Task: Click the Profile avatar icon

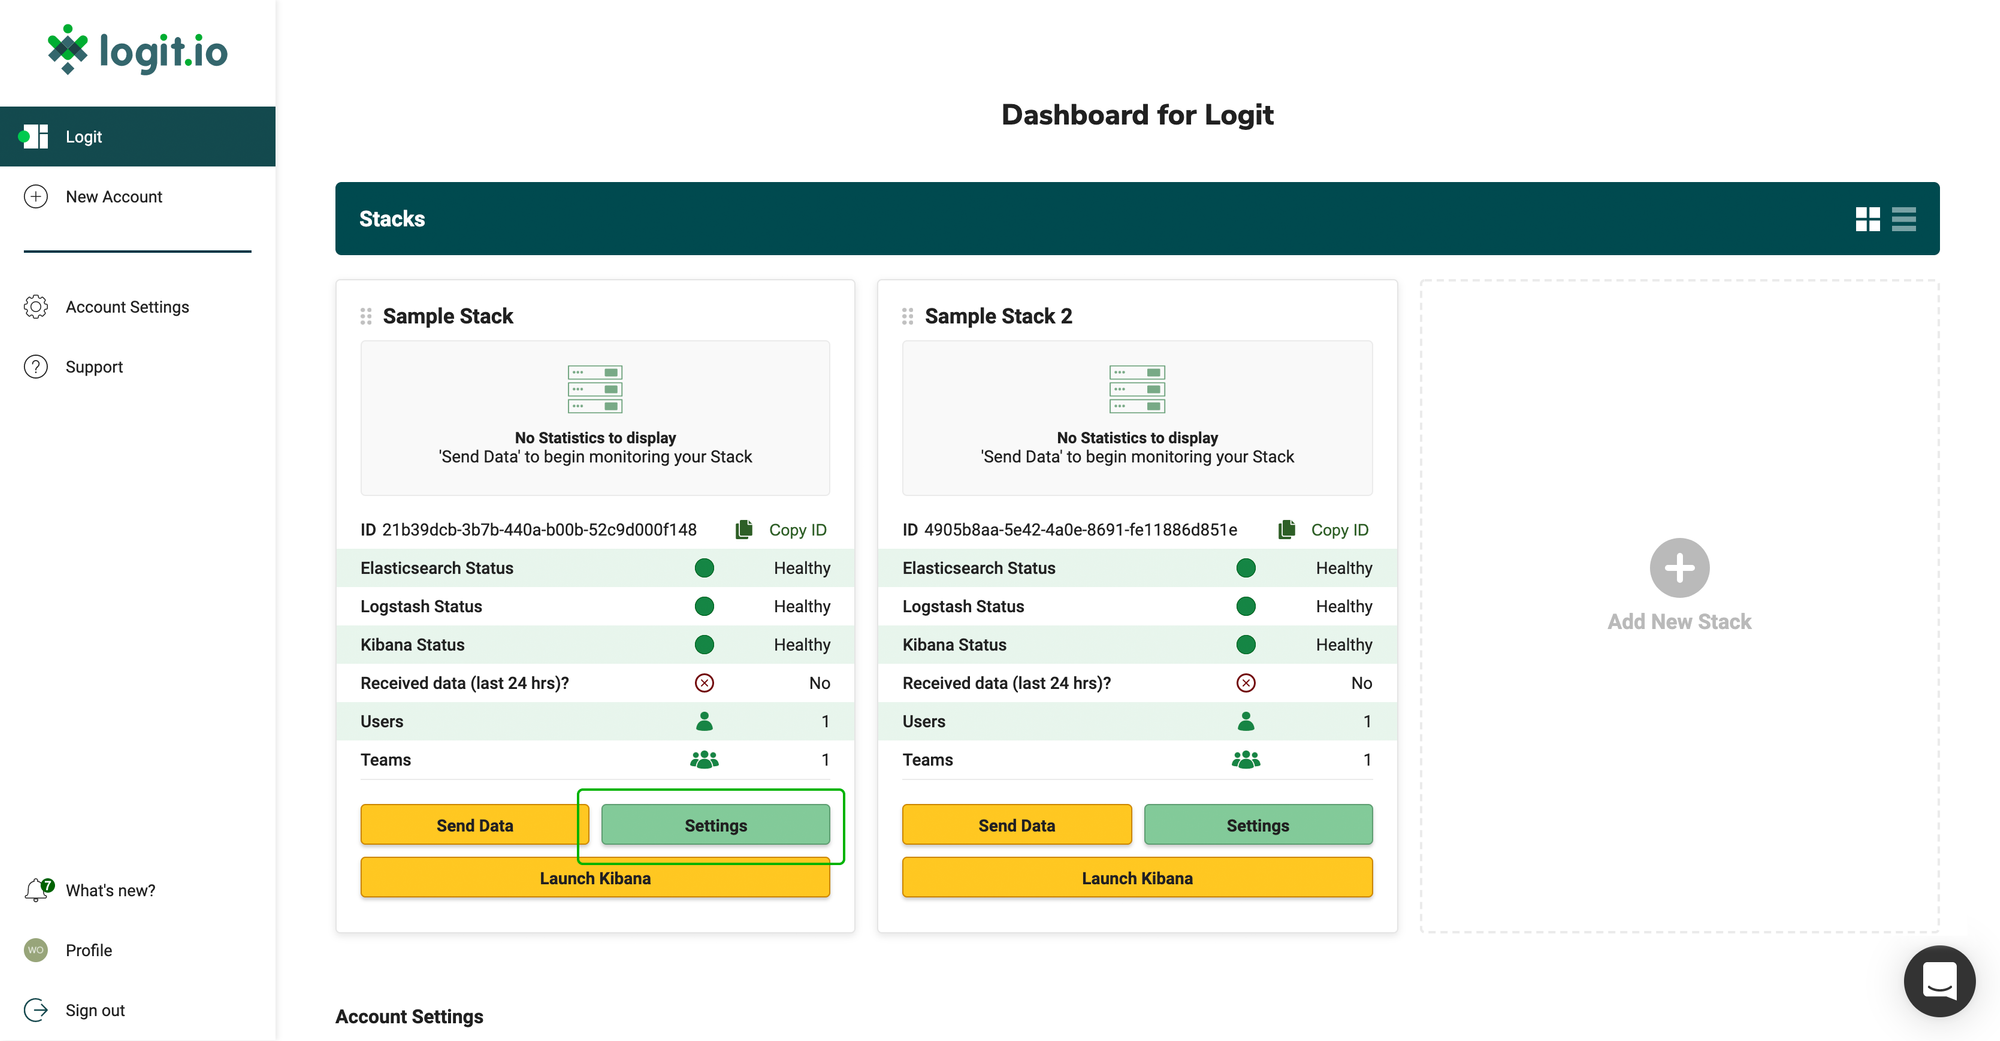Action: [36, 950]
